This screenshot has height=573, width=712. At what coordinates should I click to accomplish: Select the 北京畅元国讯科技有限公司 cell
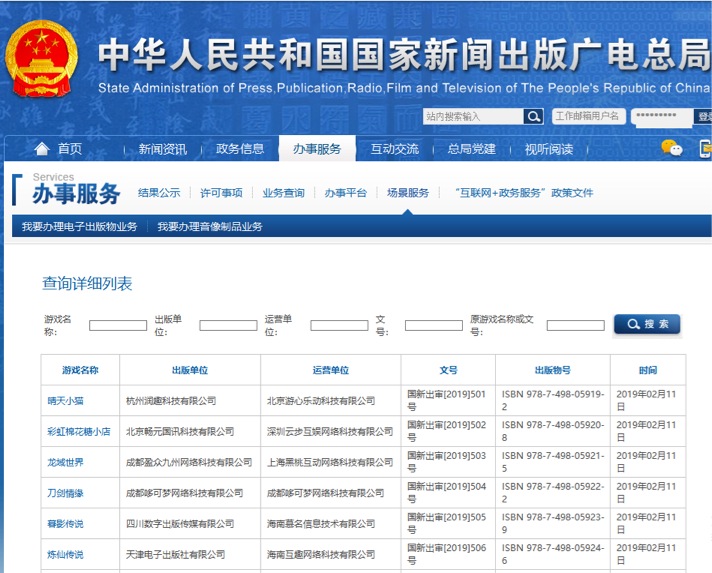point(190,432)
